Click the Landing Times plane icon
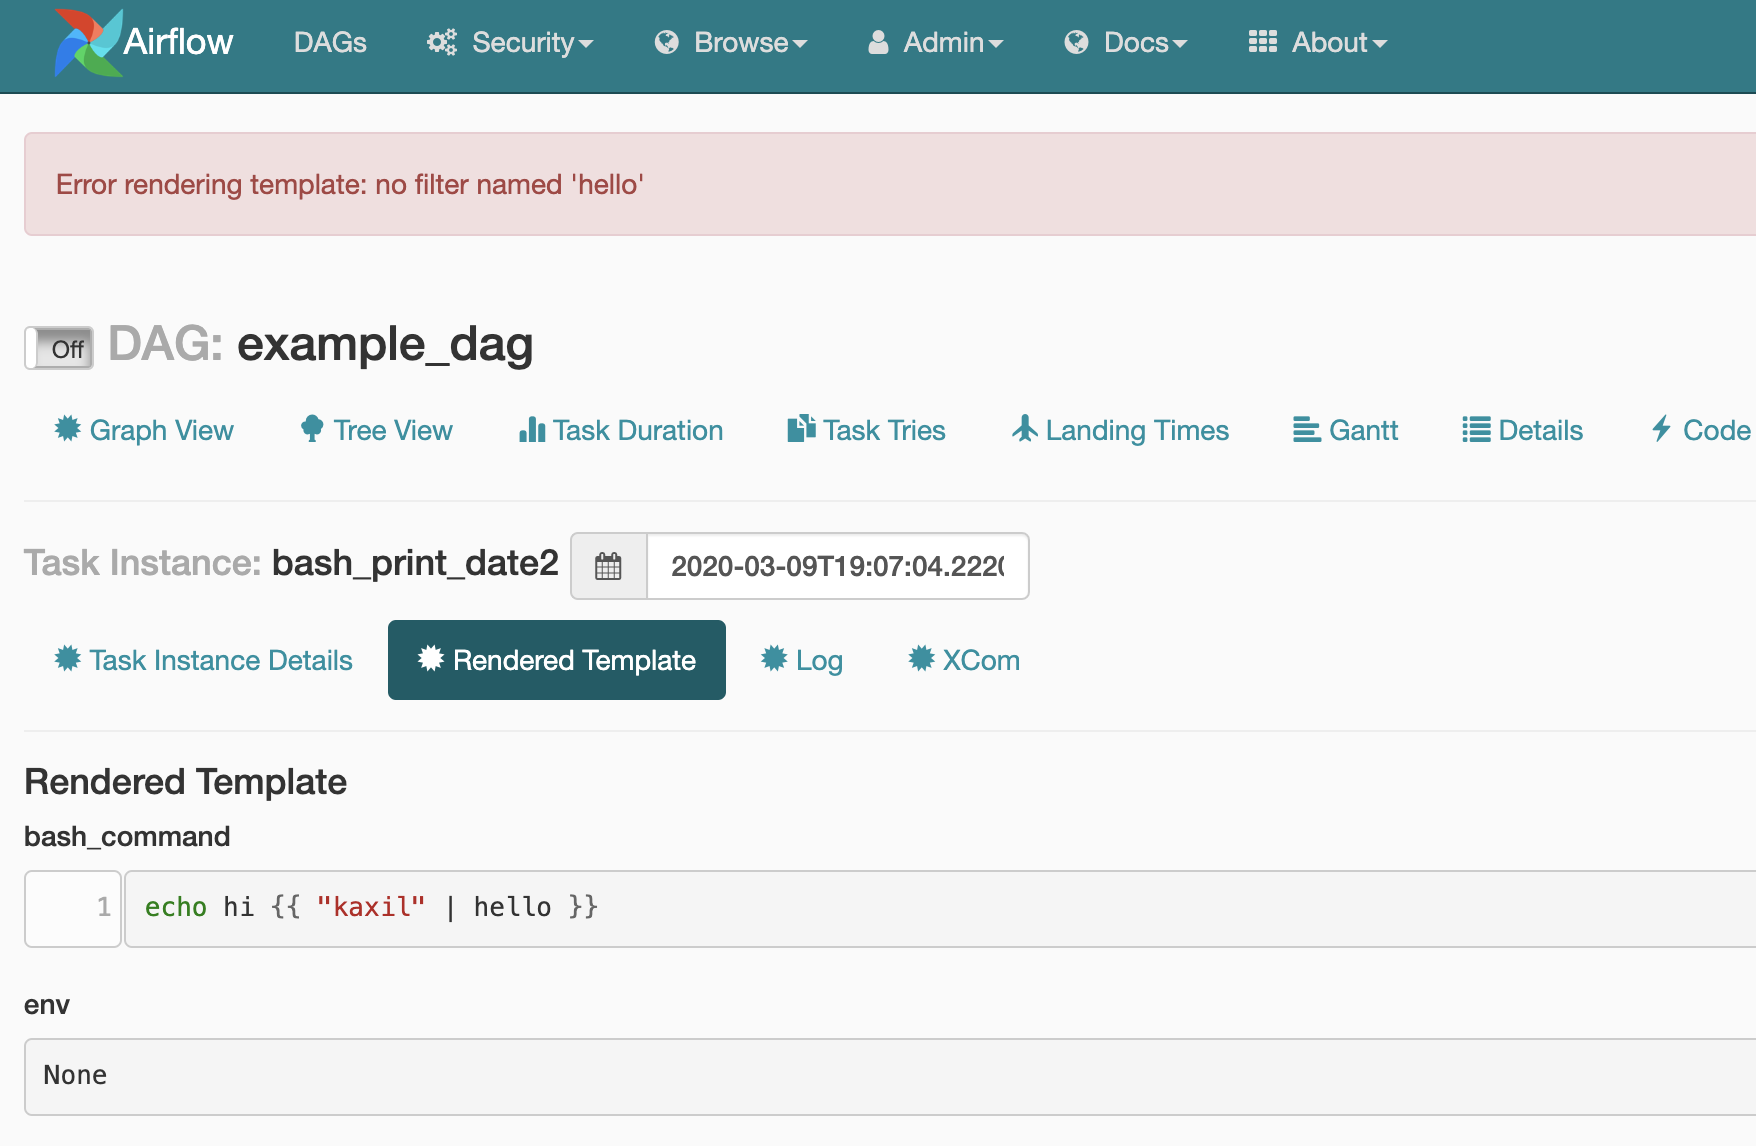This screenshot has height=1146, width=1756. 1025,429
